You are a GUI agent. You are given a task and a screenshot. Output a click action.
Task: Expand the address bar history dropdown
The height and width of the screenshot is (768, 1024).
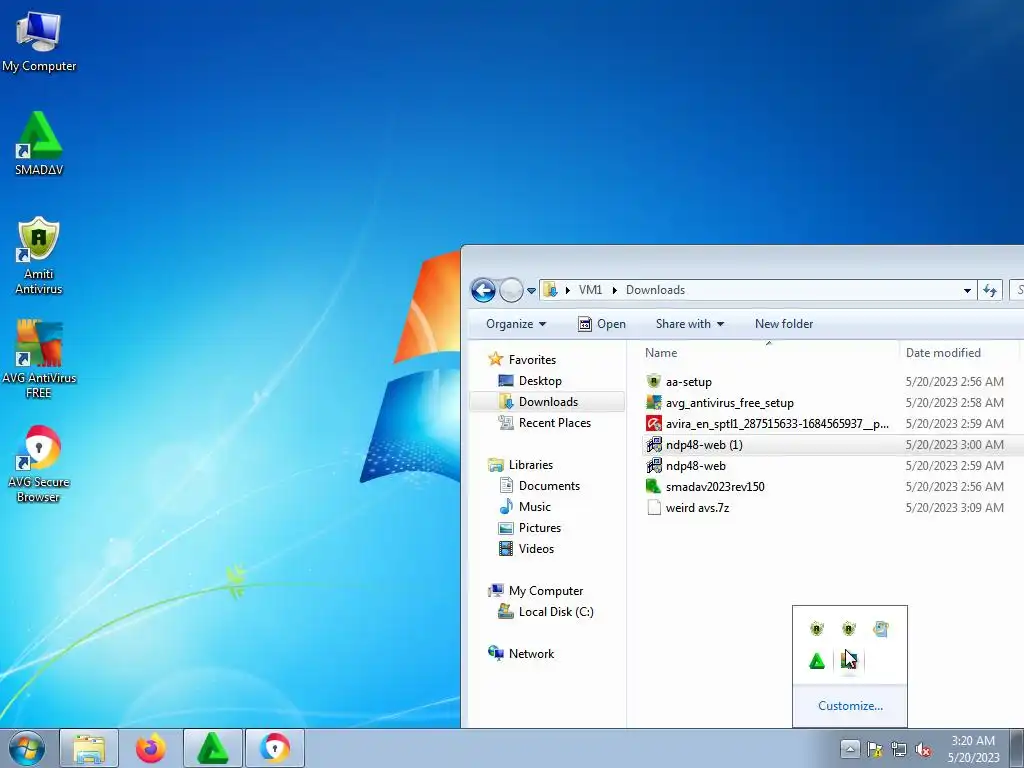point(967,291)
